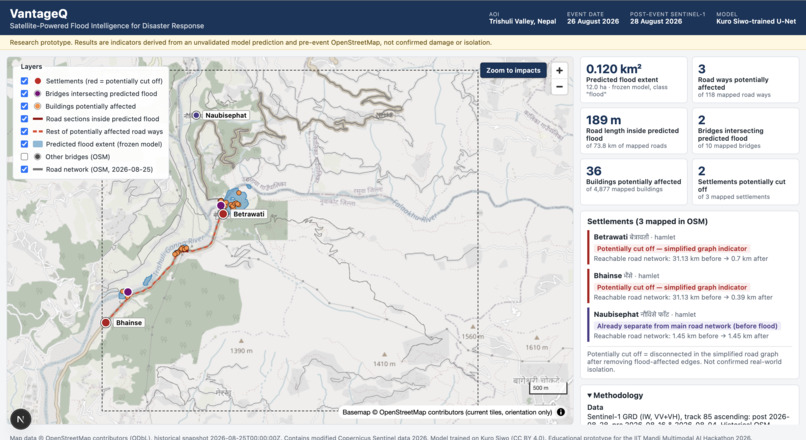Click the purple bridge marker near Bhainse
Image resolution: width=806 pixels, height=440 pixels.
[x=128, y=292]
